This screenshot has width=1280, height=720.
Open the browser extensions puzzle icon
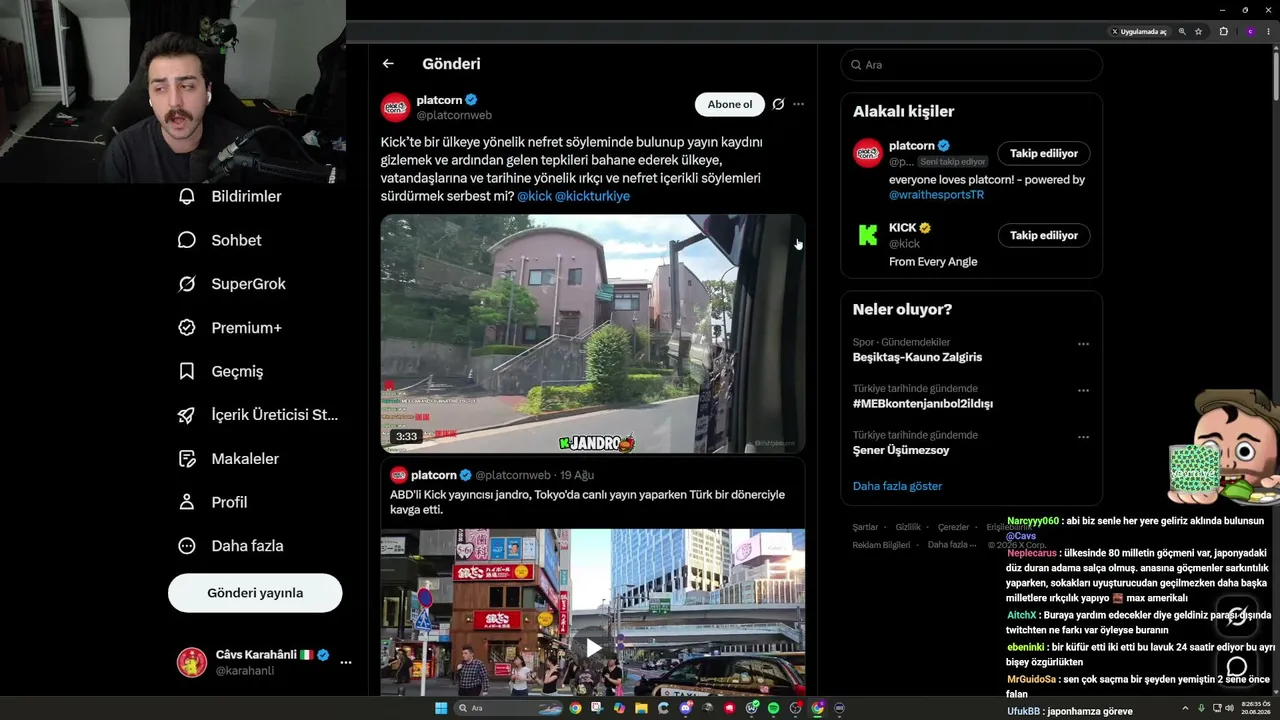[x=1223, y=32]
